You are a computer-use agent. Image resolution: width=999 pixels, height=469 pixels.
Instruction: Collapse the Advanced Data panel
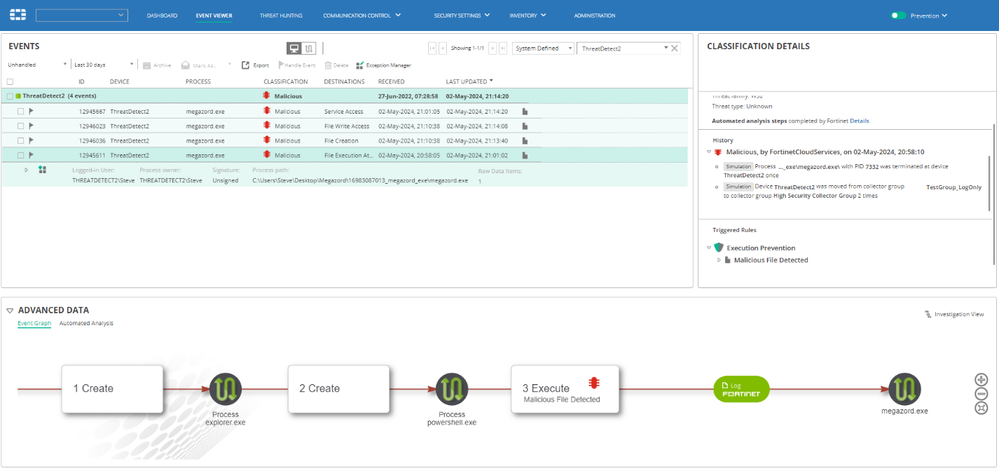tap(10, 310)
